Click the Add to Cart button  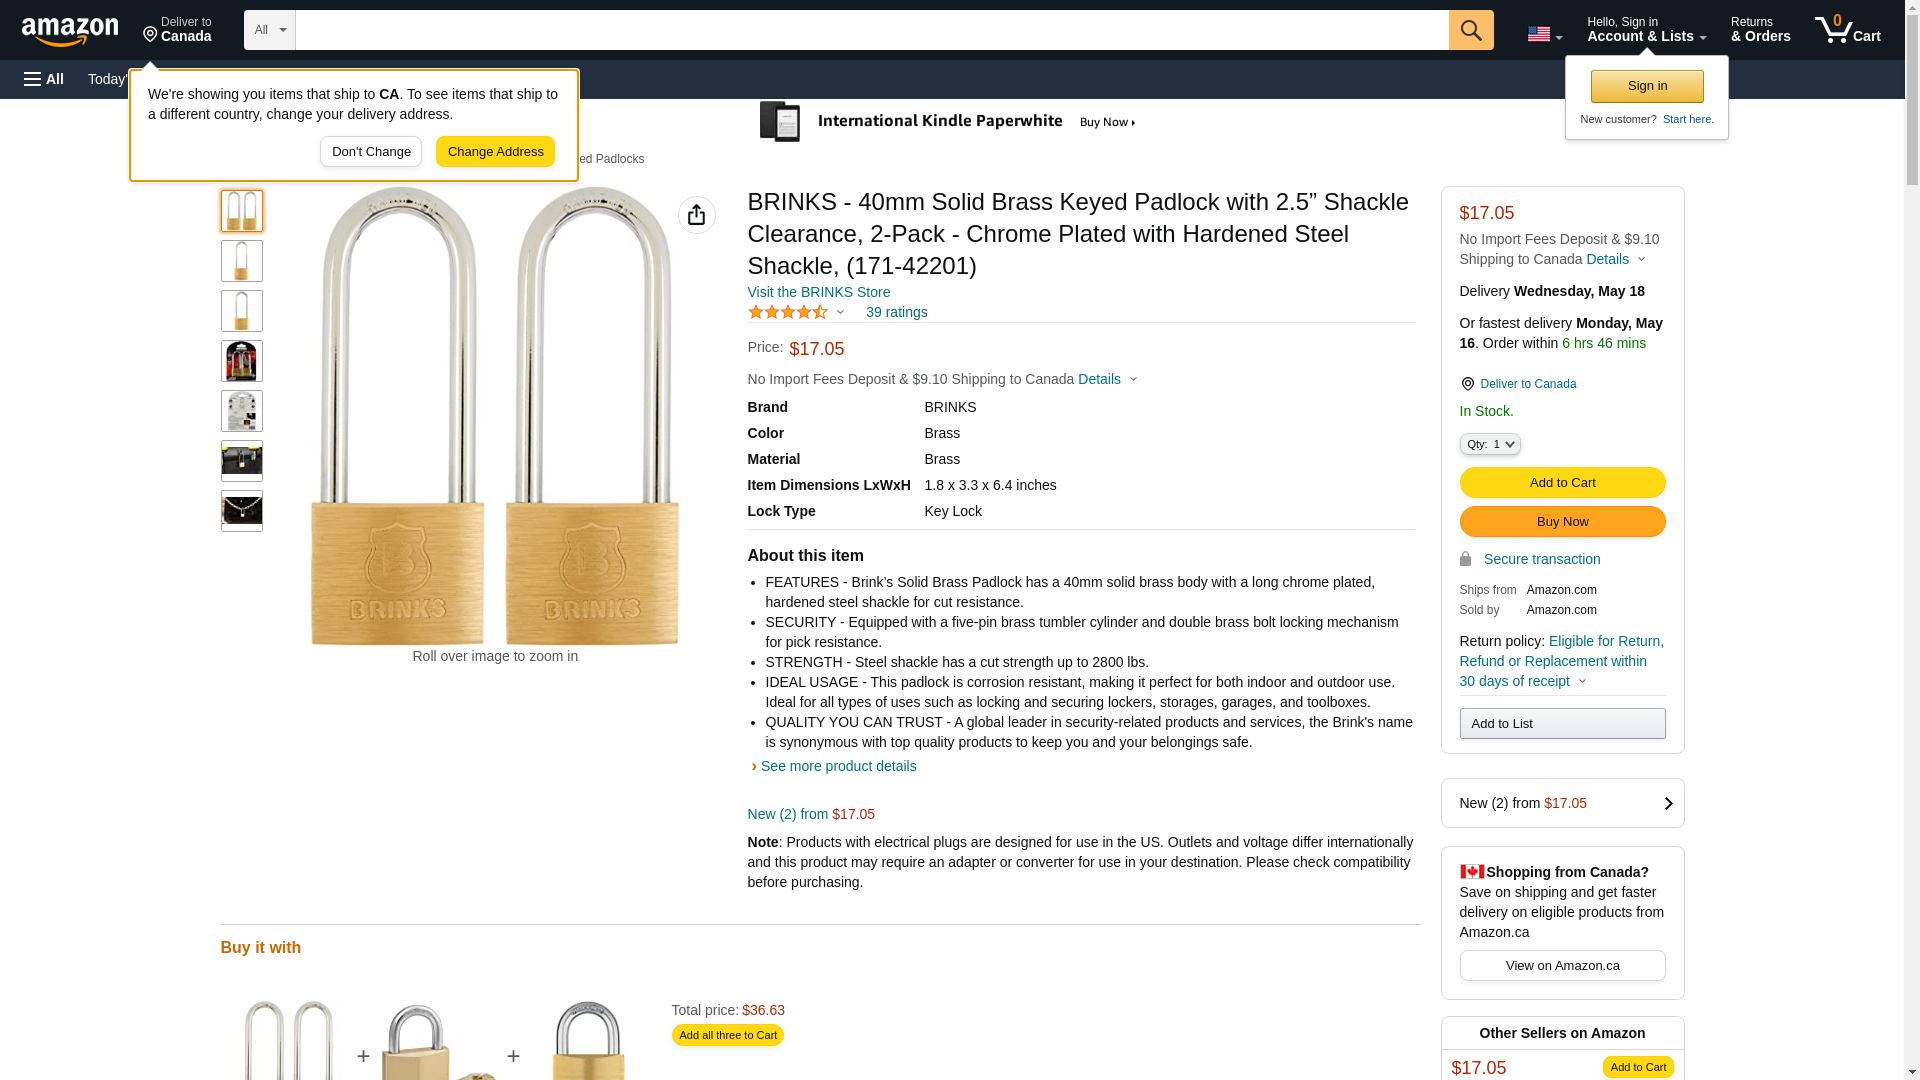click(1562, 483)
